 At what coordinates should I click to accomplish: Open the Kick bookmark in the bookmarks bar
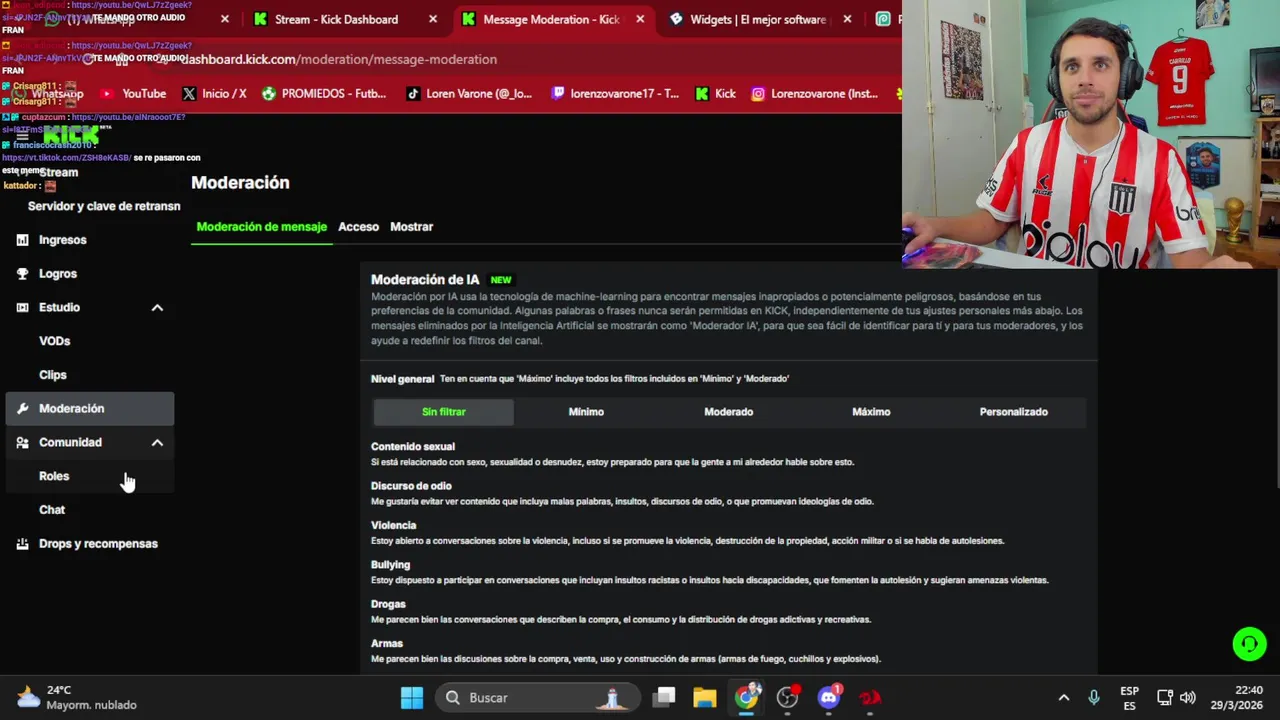(x=715, y=94)
